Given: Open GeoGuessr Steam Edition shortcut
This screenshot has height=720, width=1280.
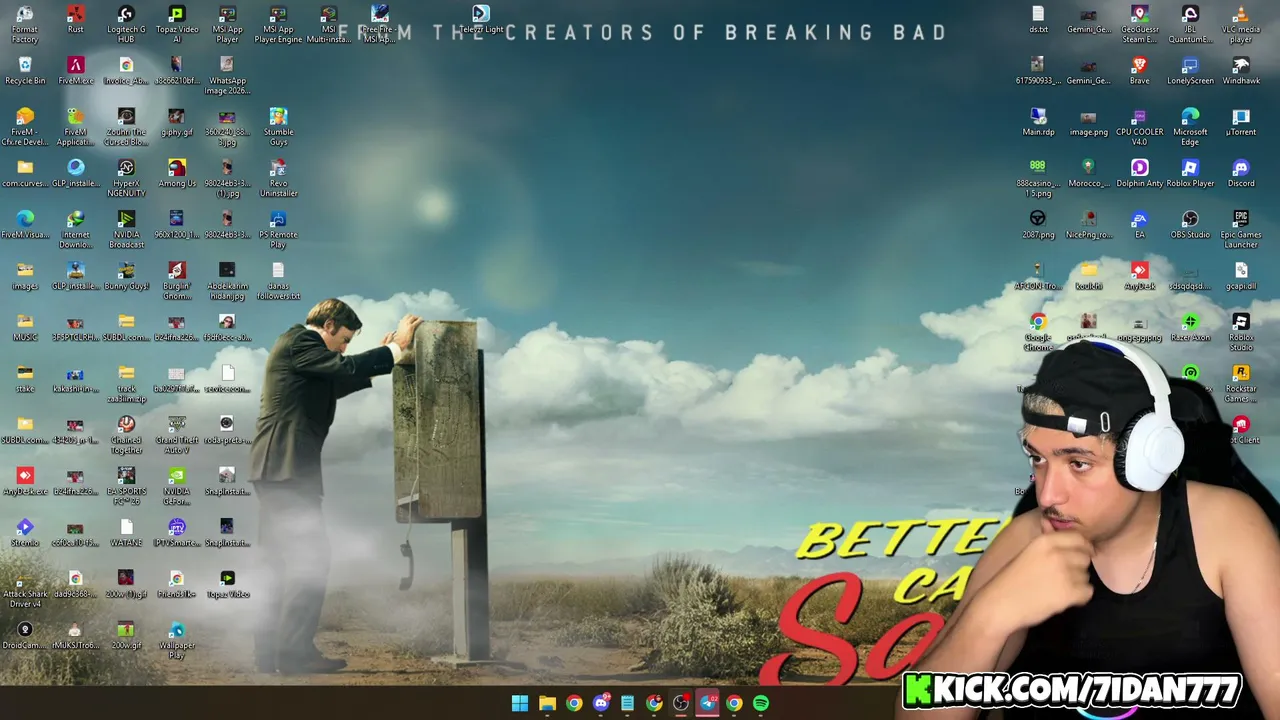Looking at the screenshot, I should [1139, 24].
